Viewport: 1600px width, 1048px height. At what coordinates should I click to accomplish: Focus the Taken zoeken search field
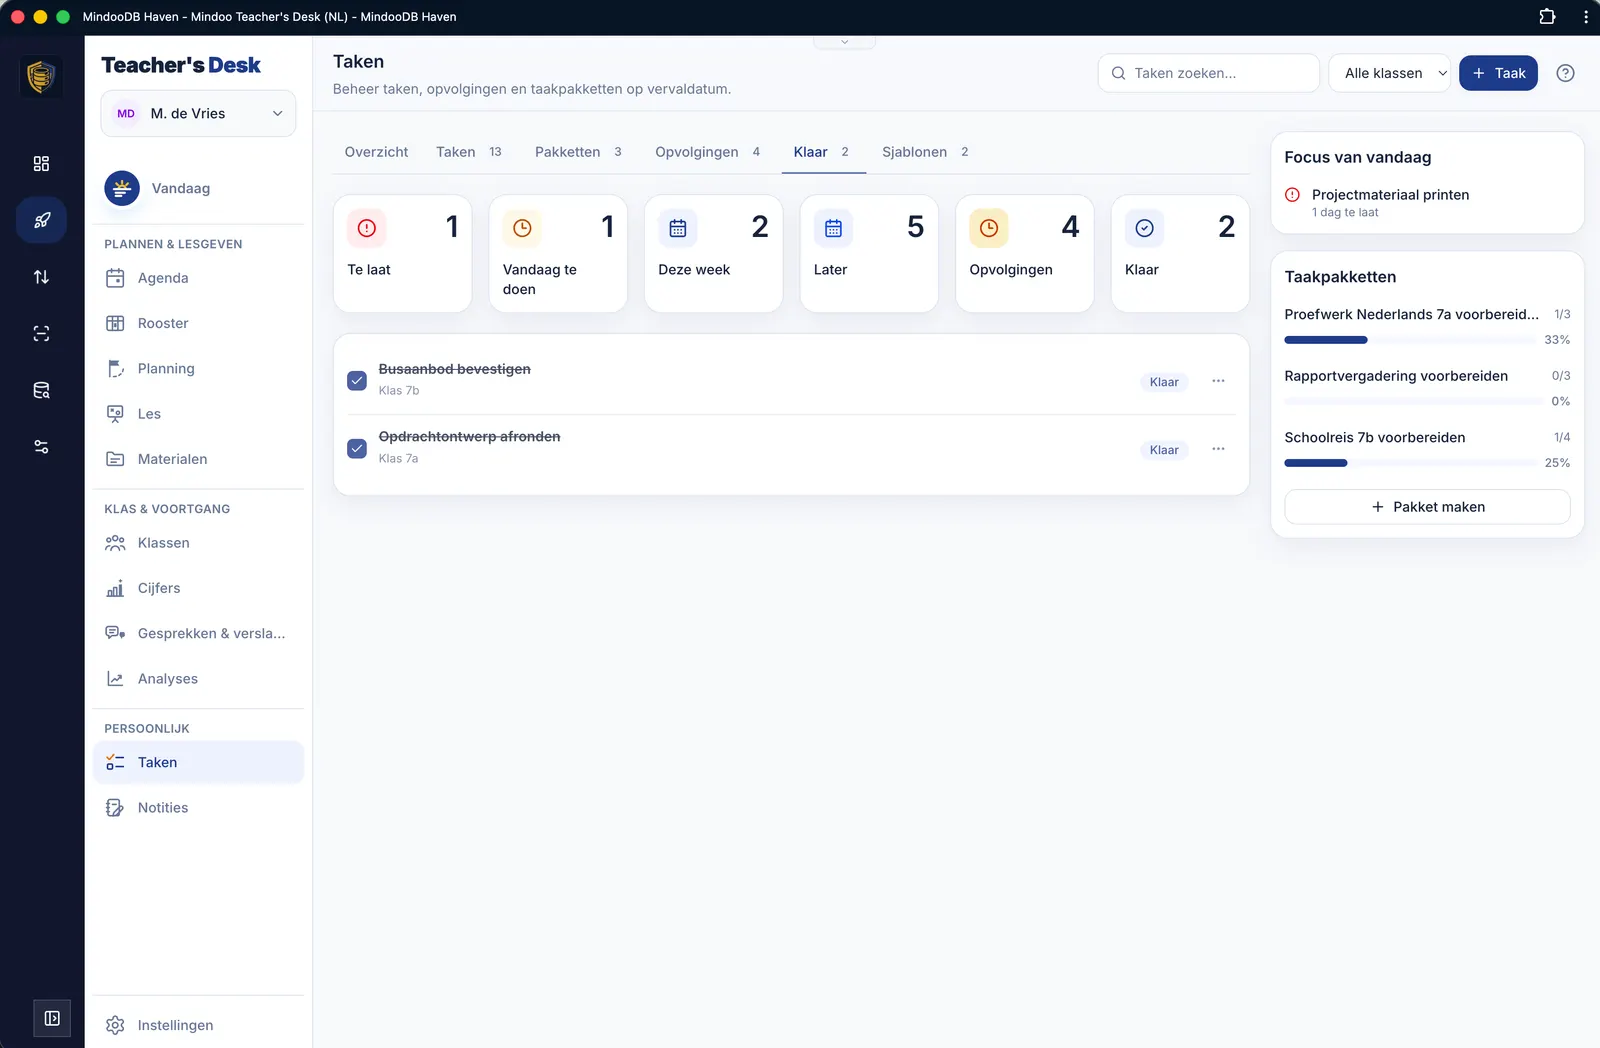pos(1209,73)
